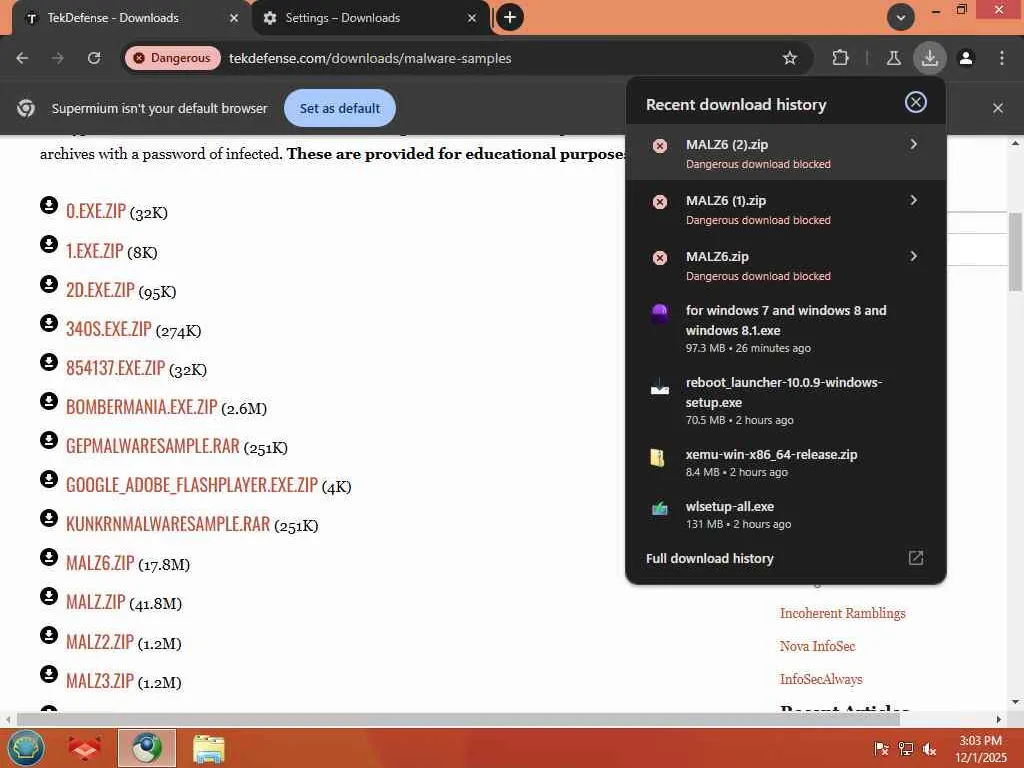Download KUNKRNMALWARESAMPLE.RAR link
Image resolution: width=1024 pixels, height=768 pixels.
coord(168,524)
